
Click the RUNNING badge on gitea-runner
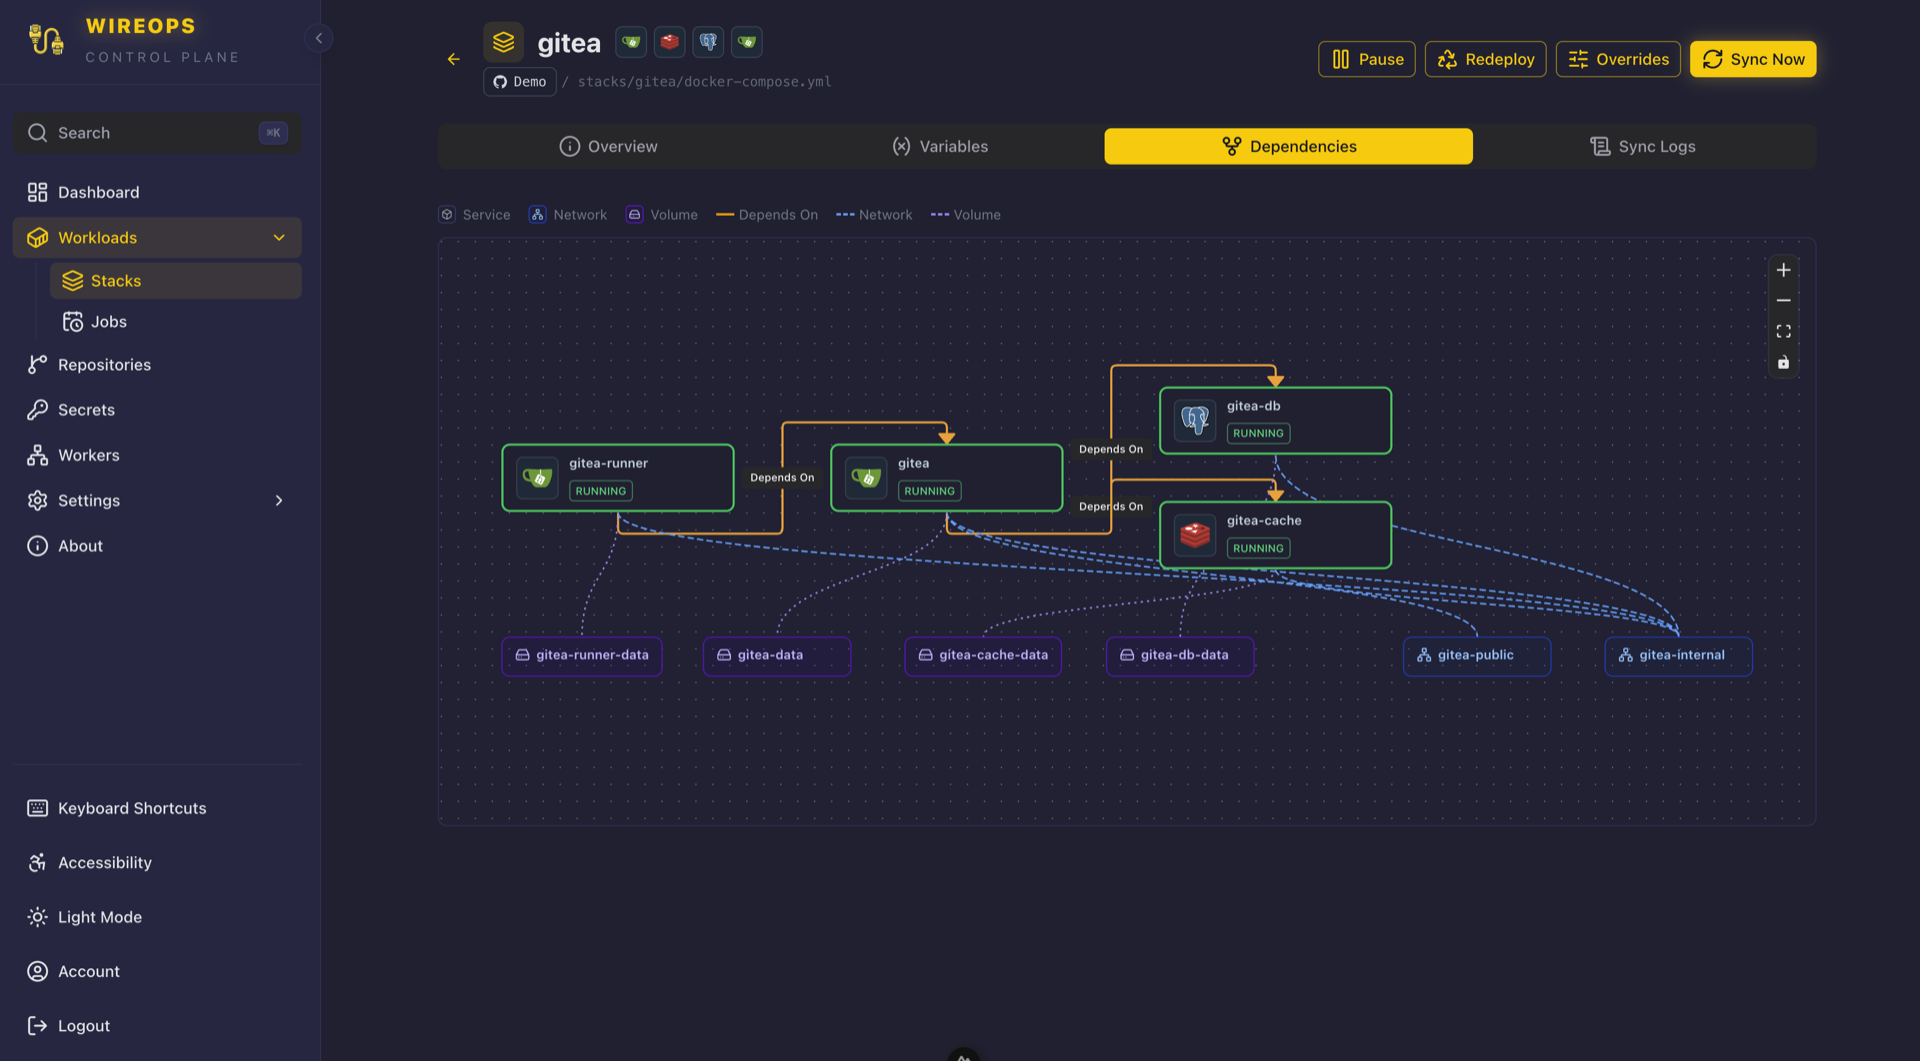[600, 491]
